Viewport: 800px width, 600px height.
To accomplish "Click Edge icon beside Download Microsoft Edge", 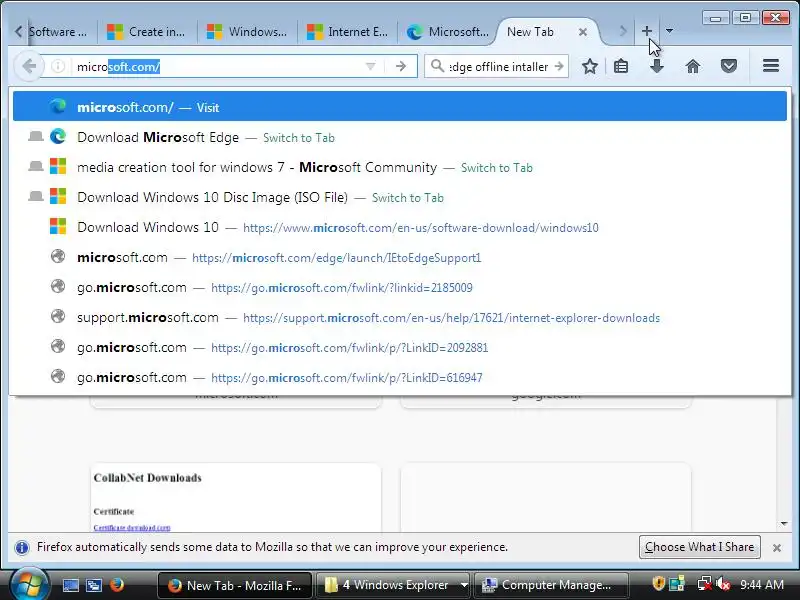I will click(58, 136).
